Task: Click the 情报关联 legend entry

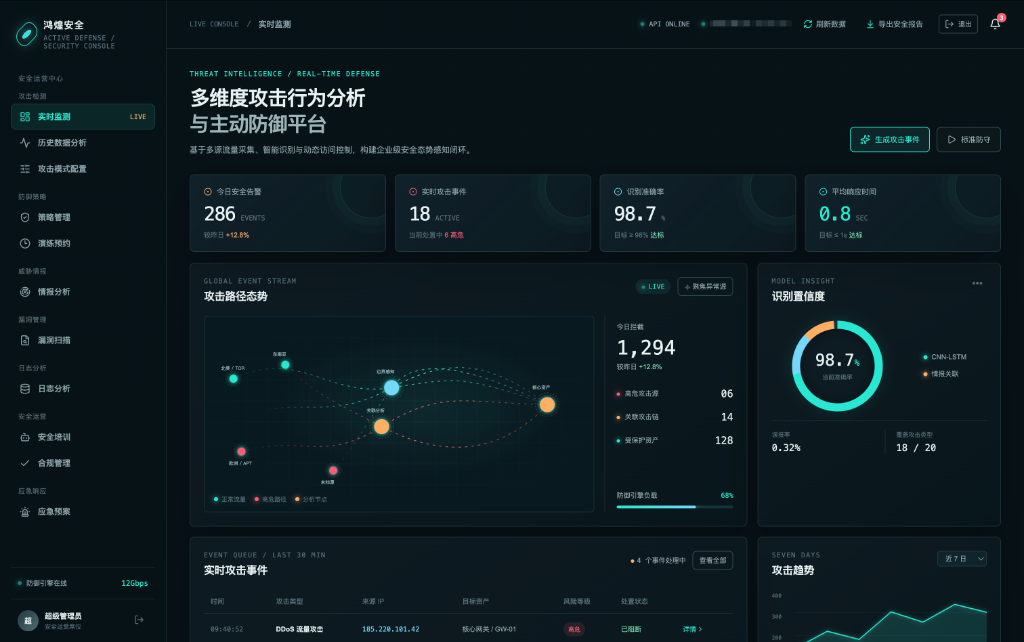Action: 940,374
